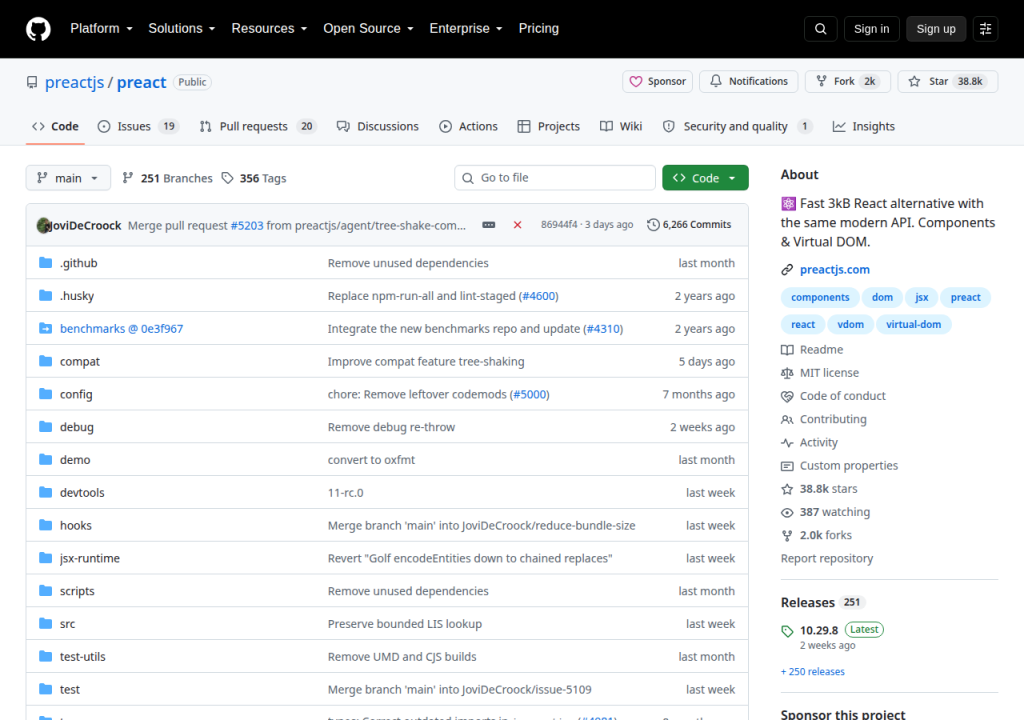Viewport: 1024px width, 720px height.
Task: Click the Custom properties note icon
Action: 787,466
